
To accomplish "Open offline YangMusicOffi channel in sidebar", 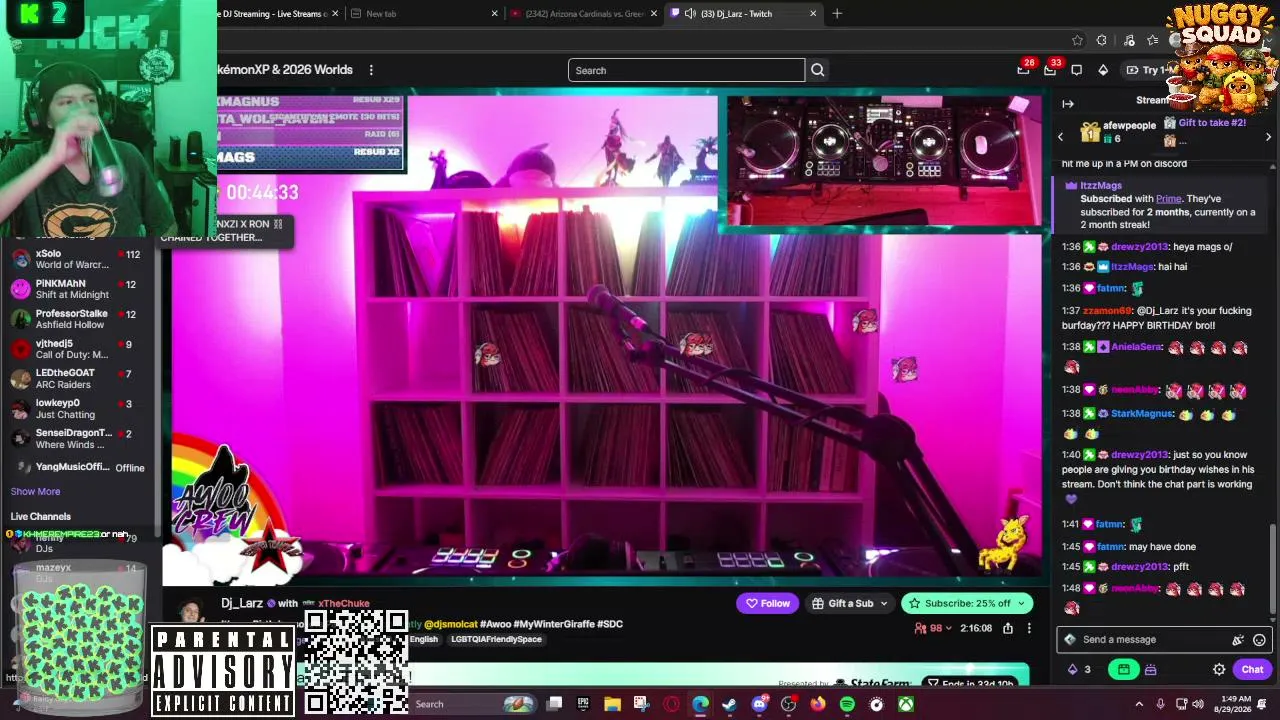I will pos(78,467).
